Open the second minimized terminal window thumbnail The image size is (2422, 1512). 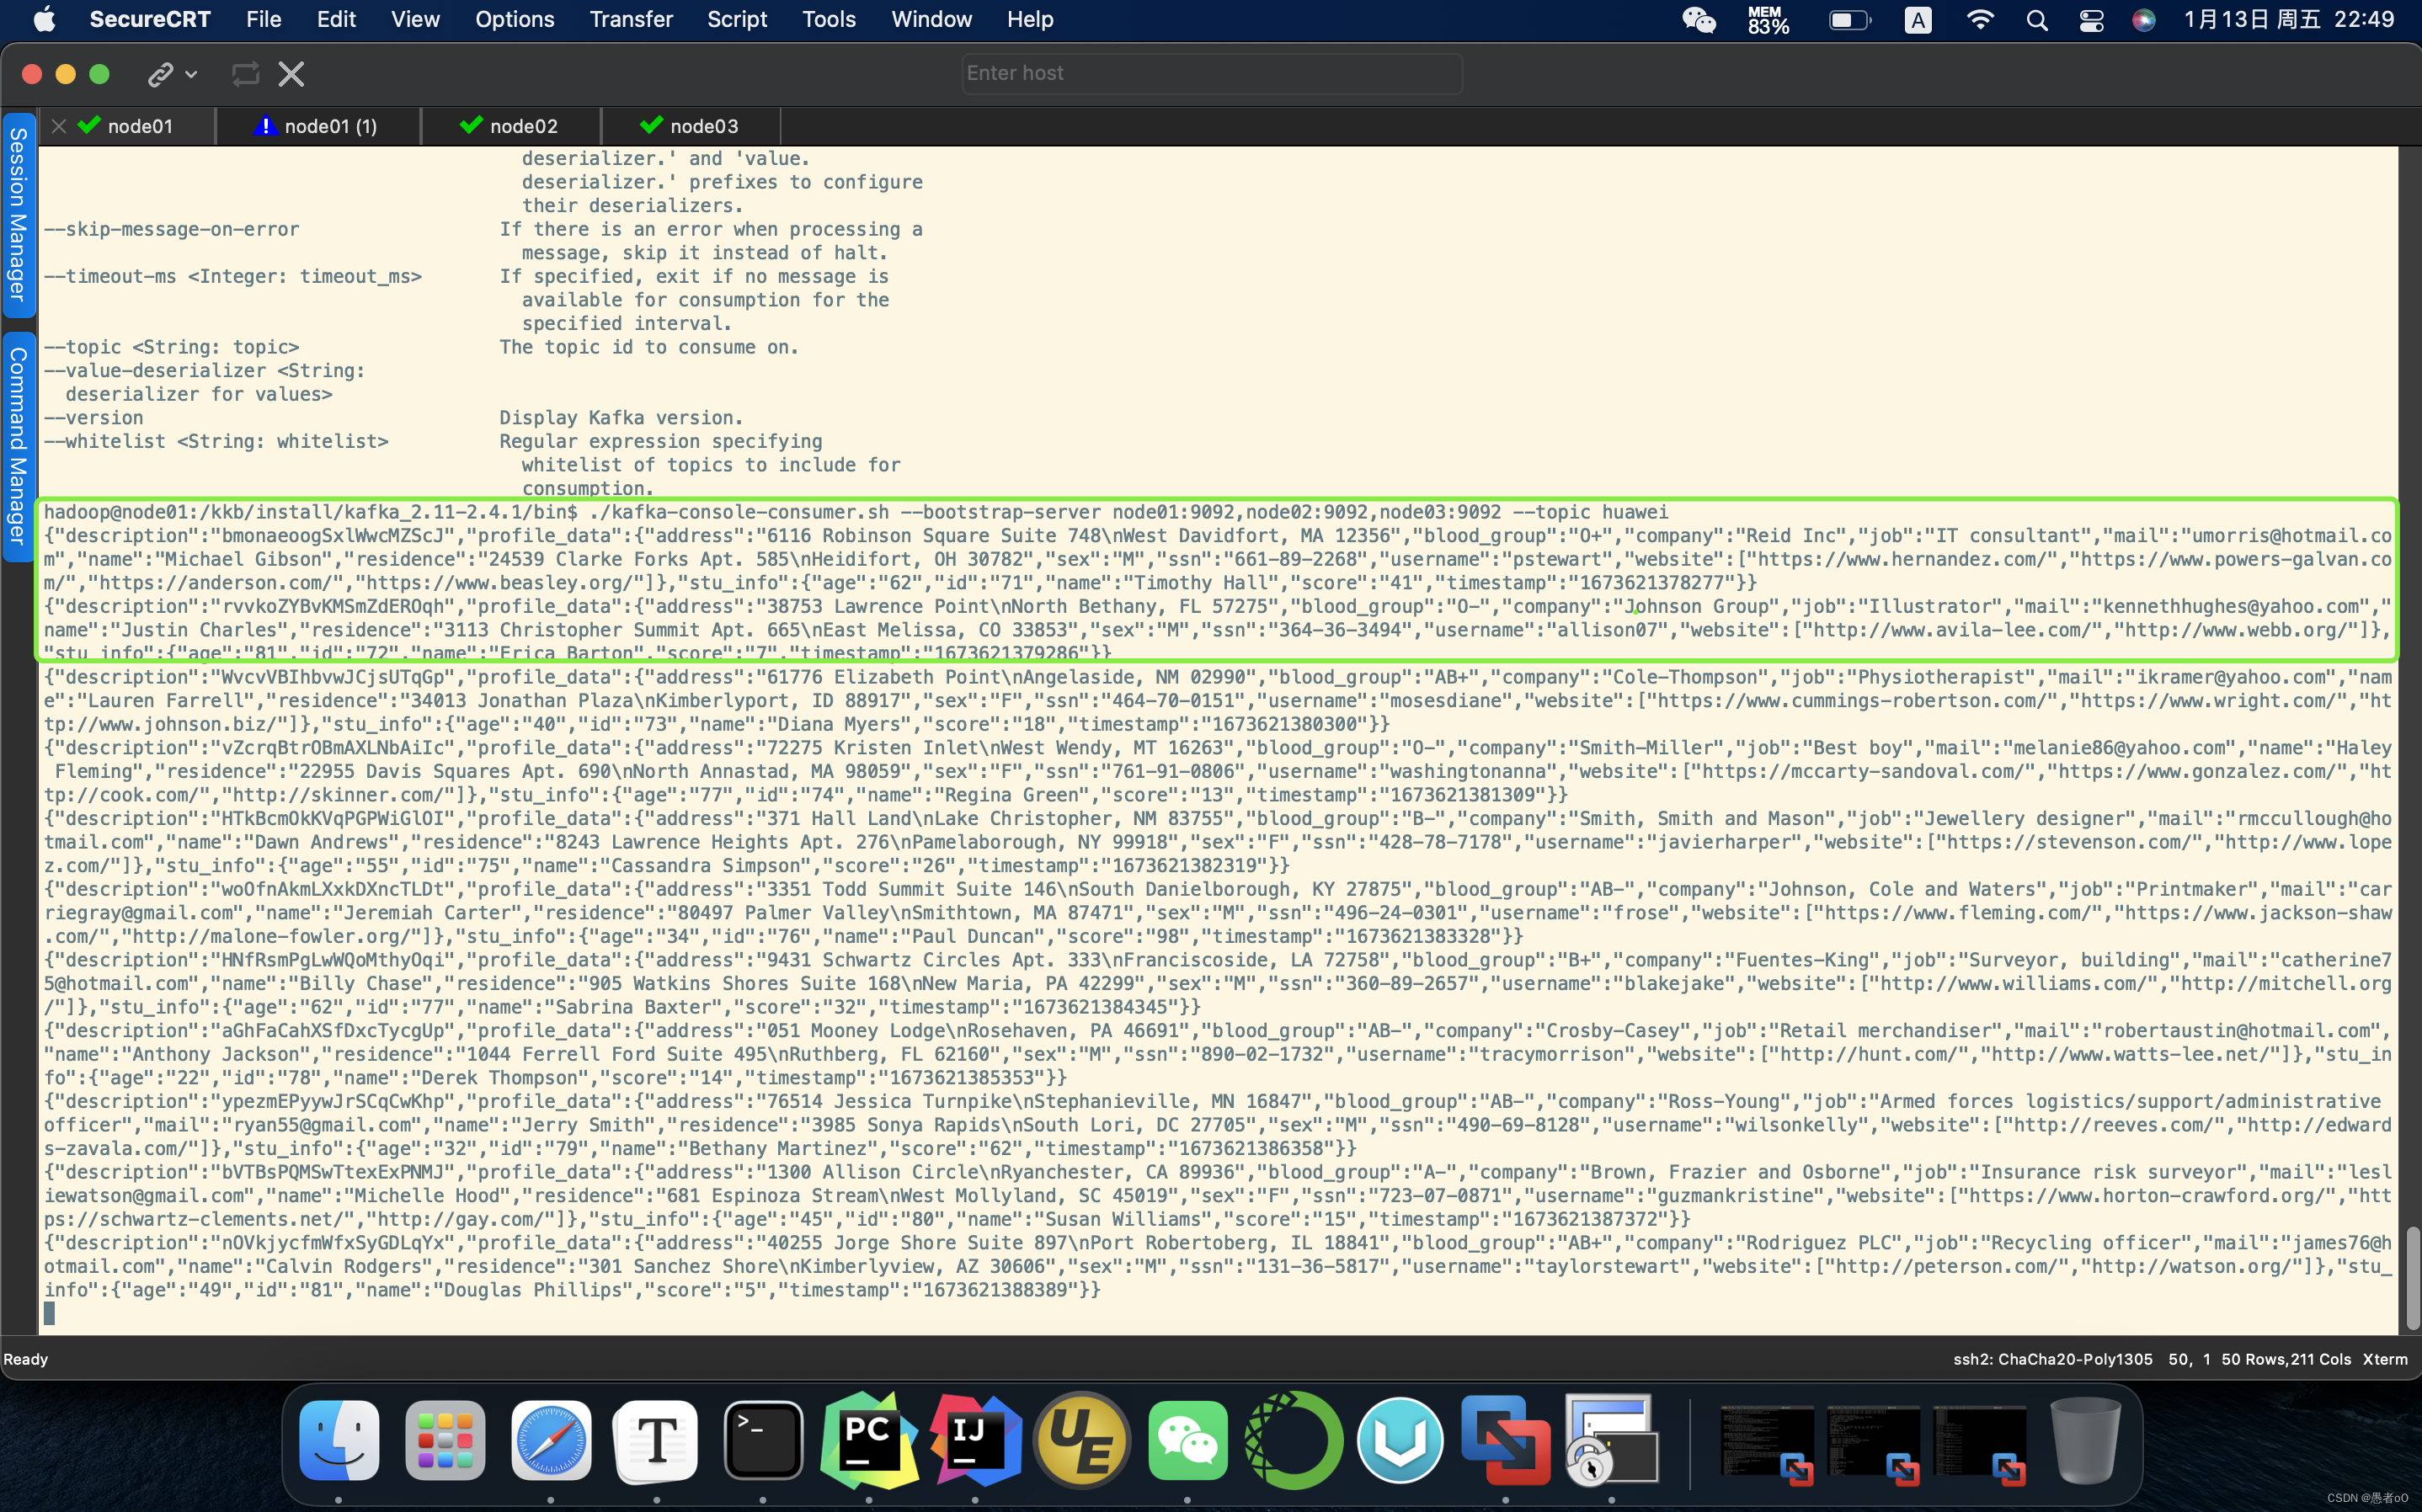click(x=1873, y=1444)
